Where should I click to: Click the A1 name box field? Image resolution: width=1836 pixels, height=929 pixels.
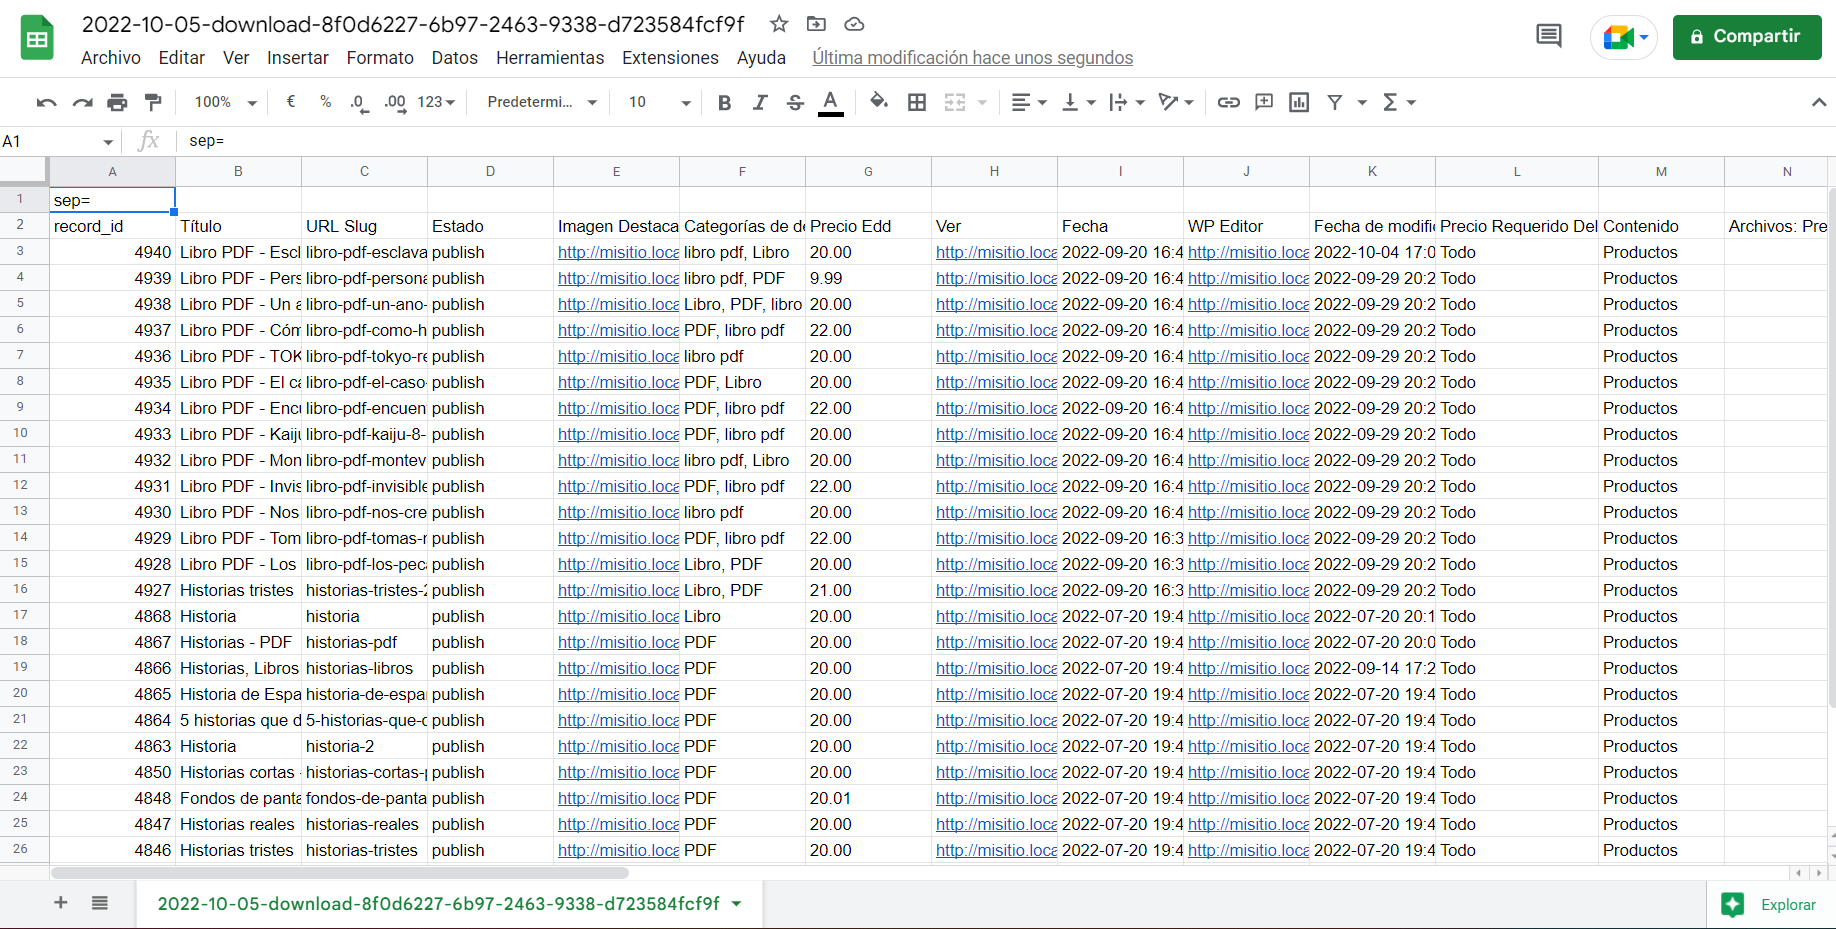pyautogui.click(x=50, y=141)
